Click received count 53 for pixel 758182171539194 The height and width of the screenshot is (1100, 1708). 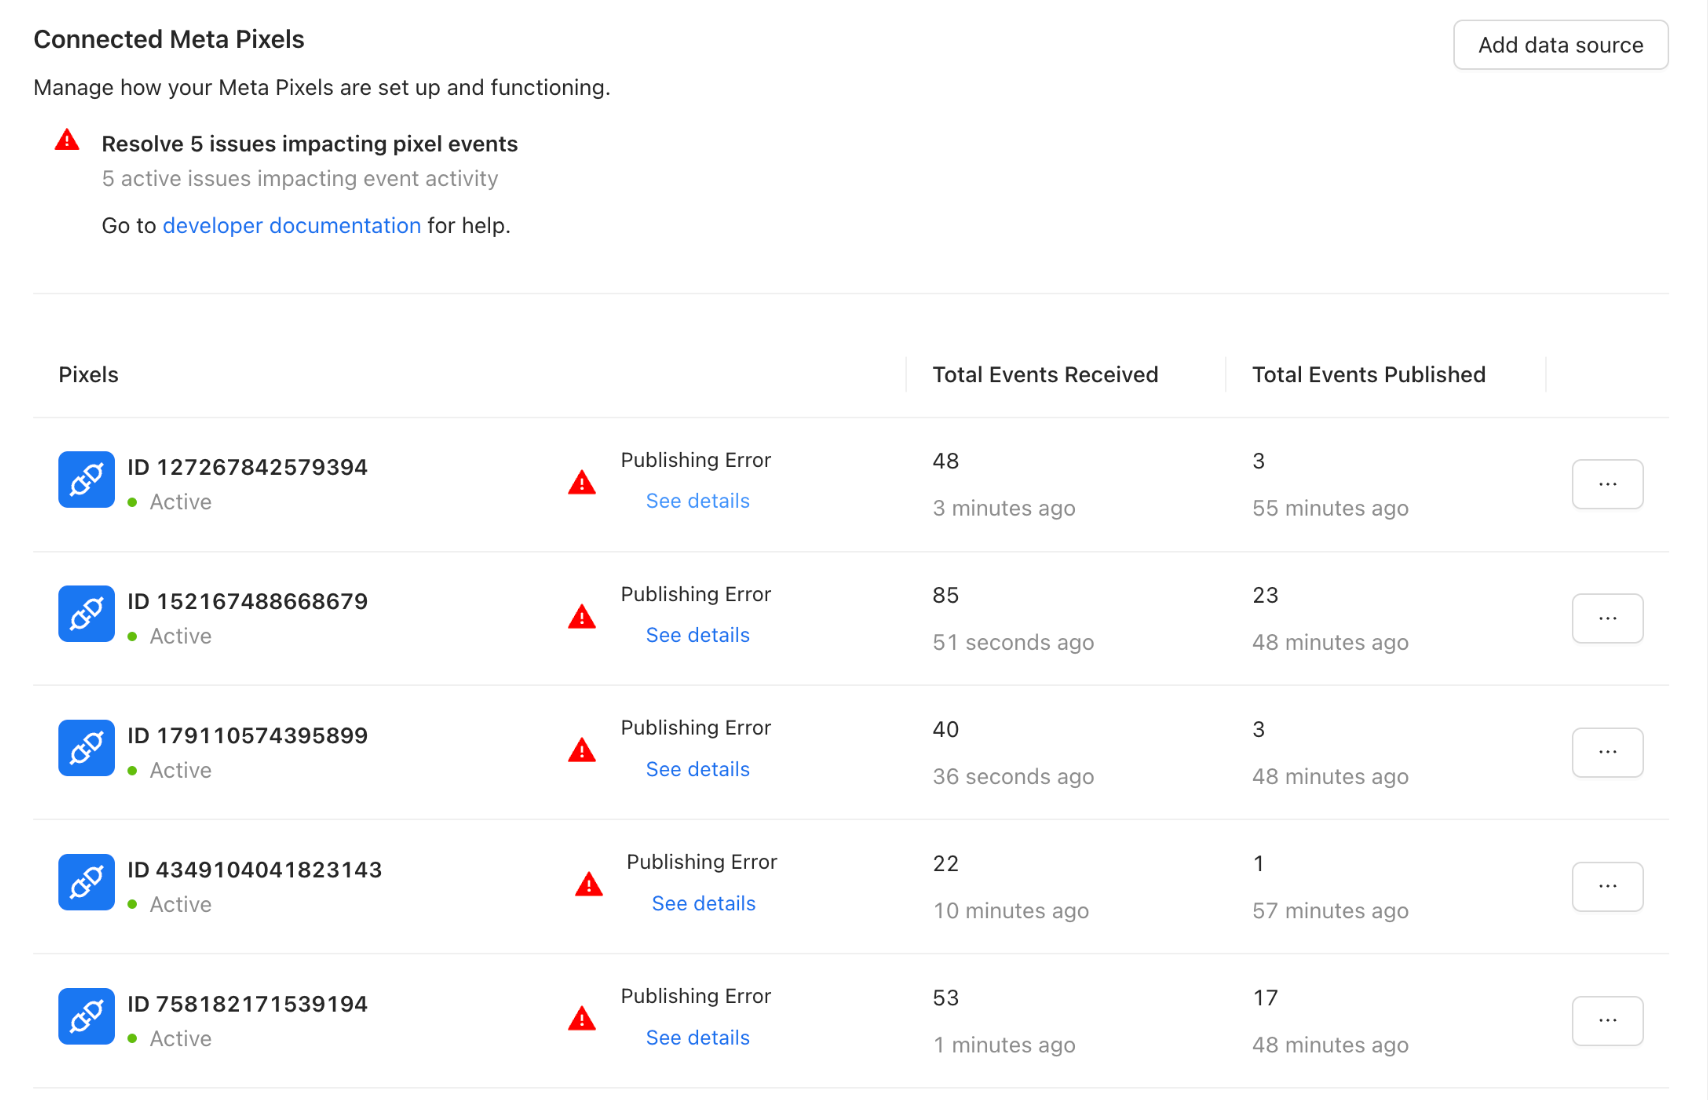[945, 998]
